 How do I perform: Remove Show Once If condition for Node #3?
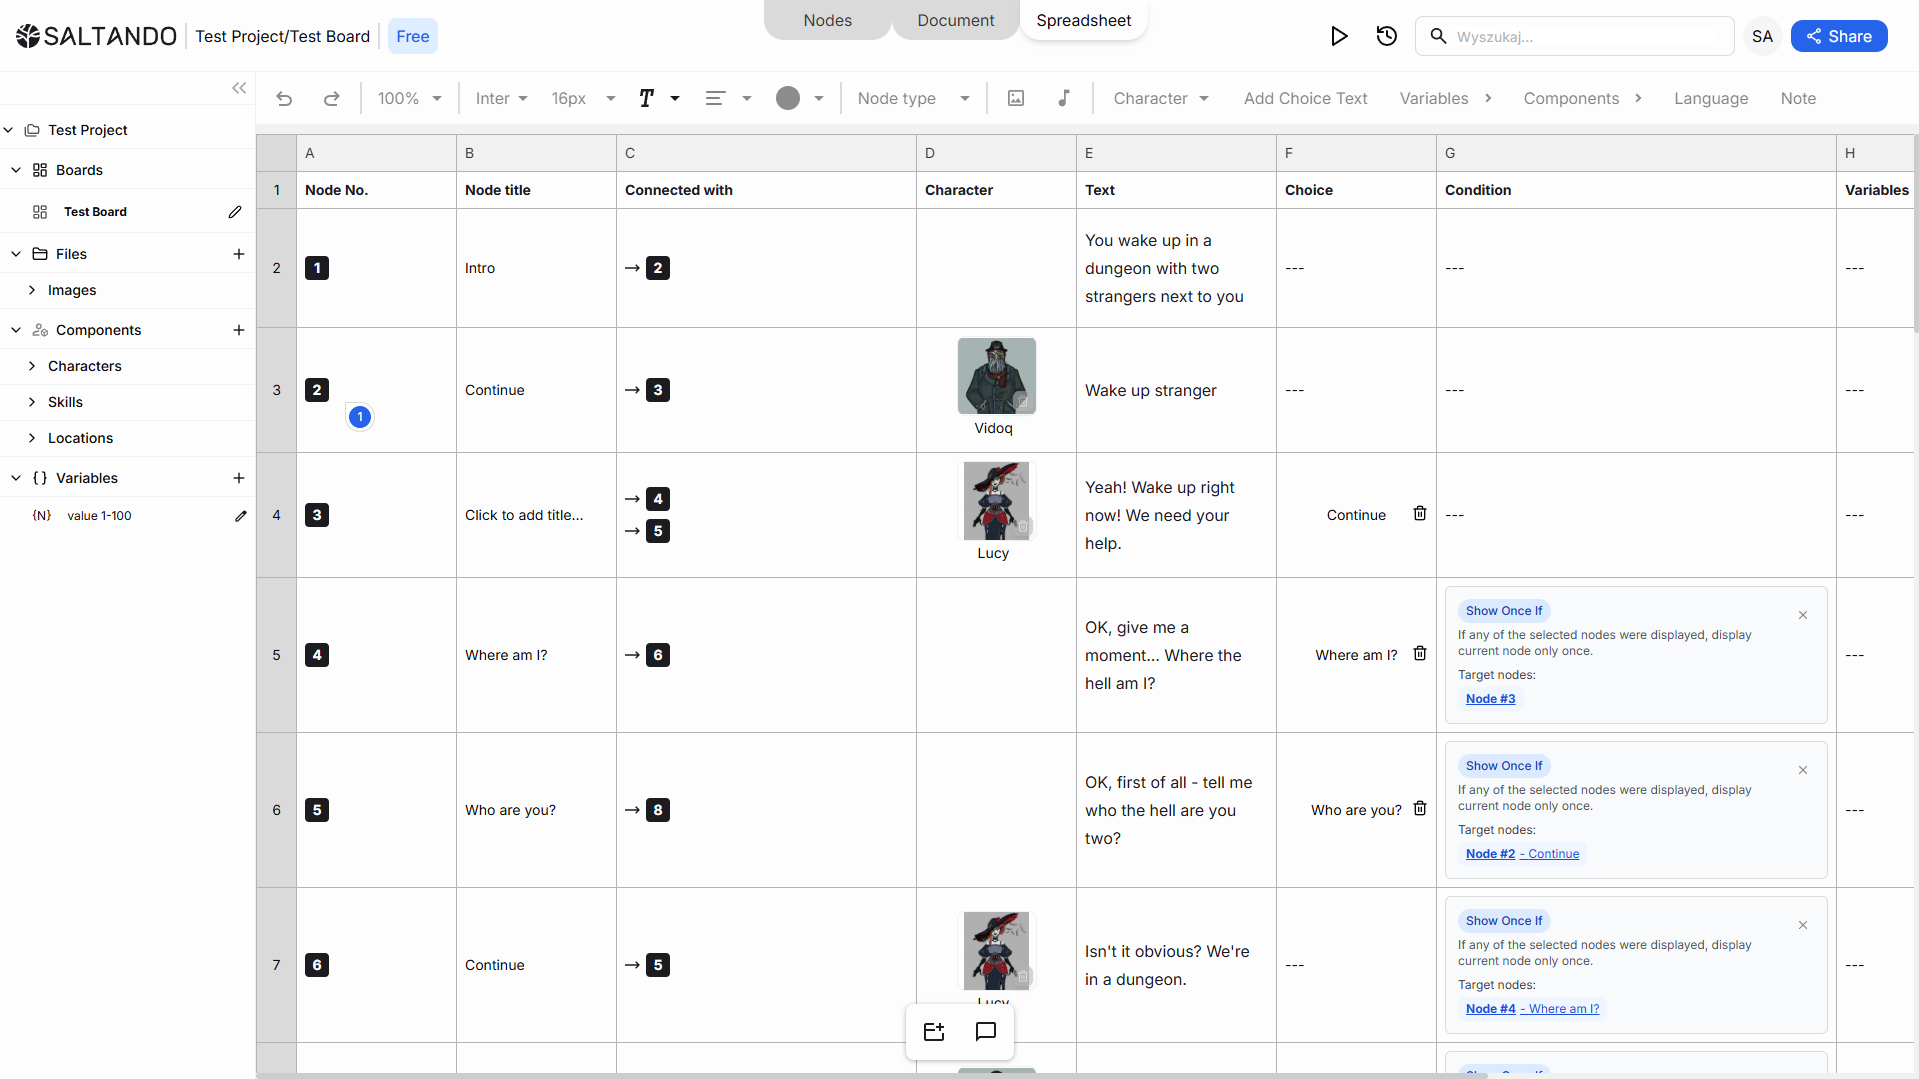[1803, 615]
